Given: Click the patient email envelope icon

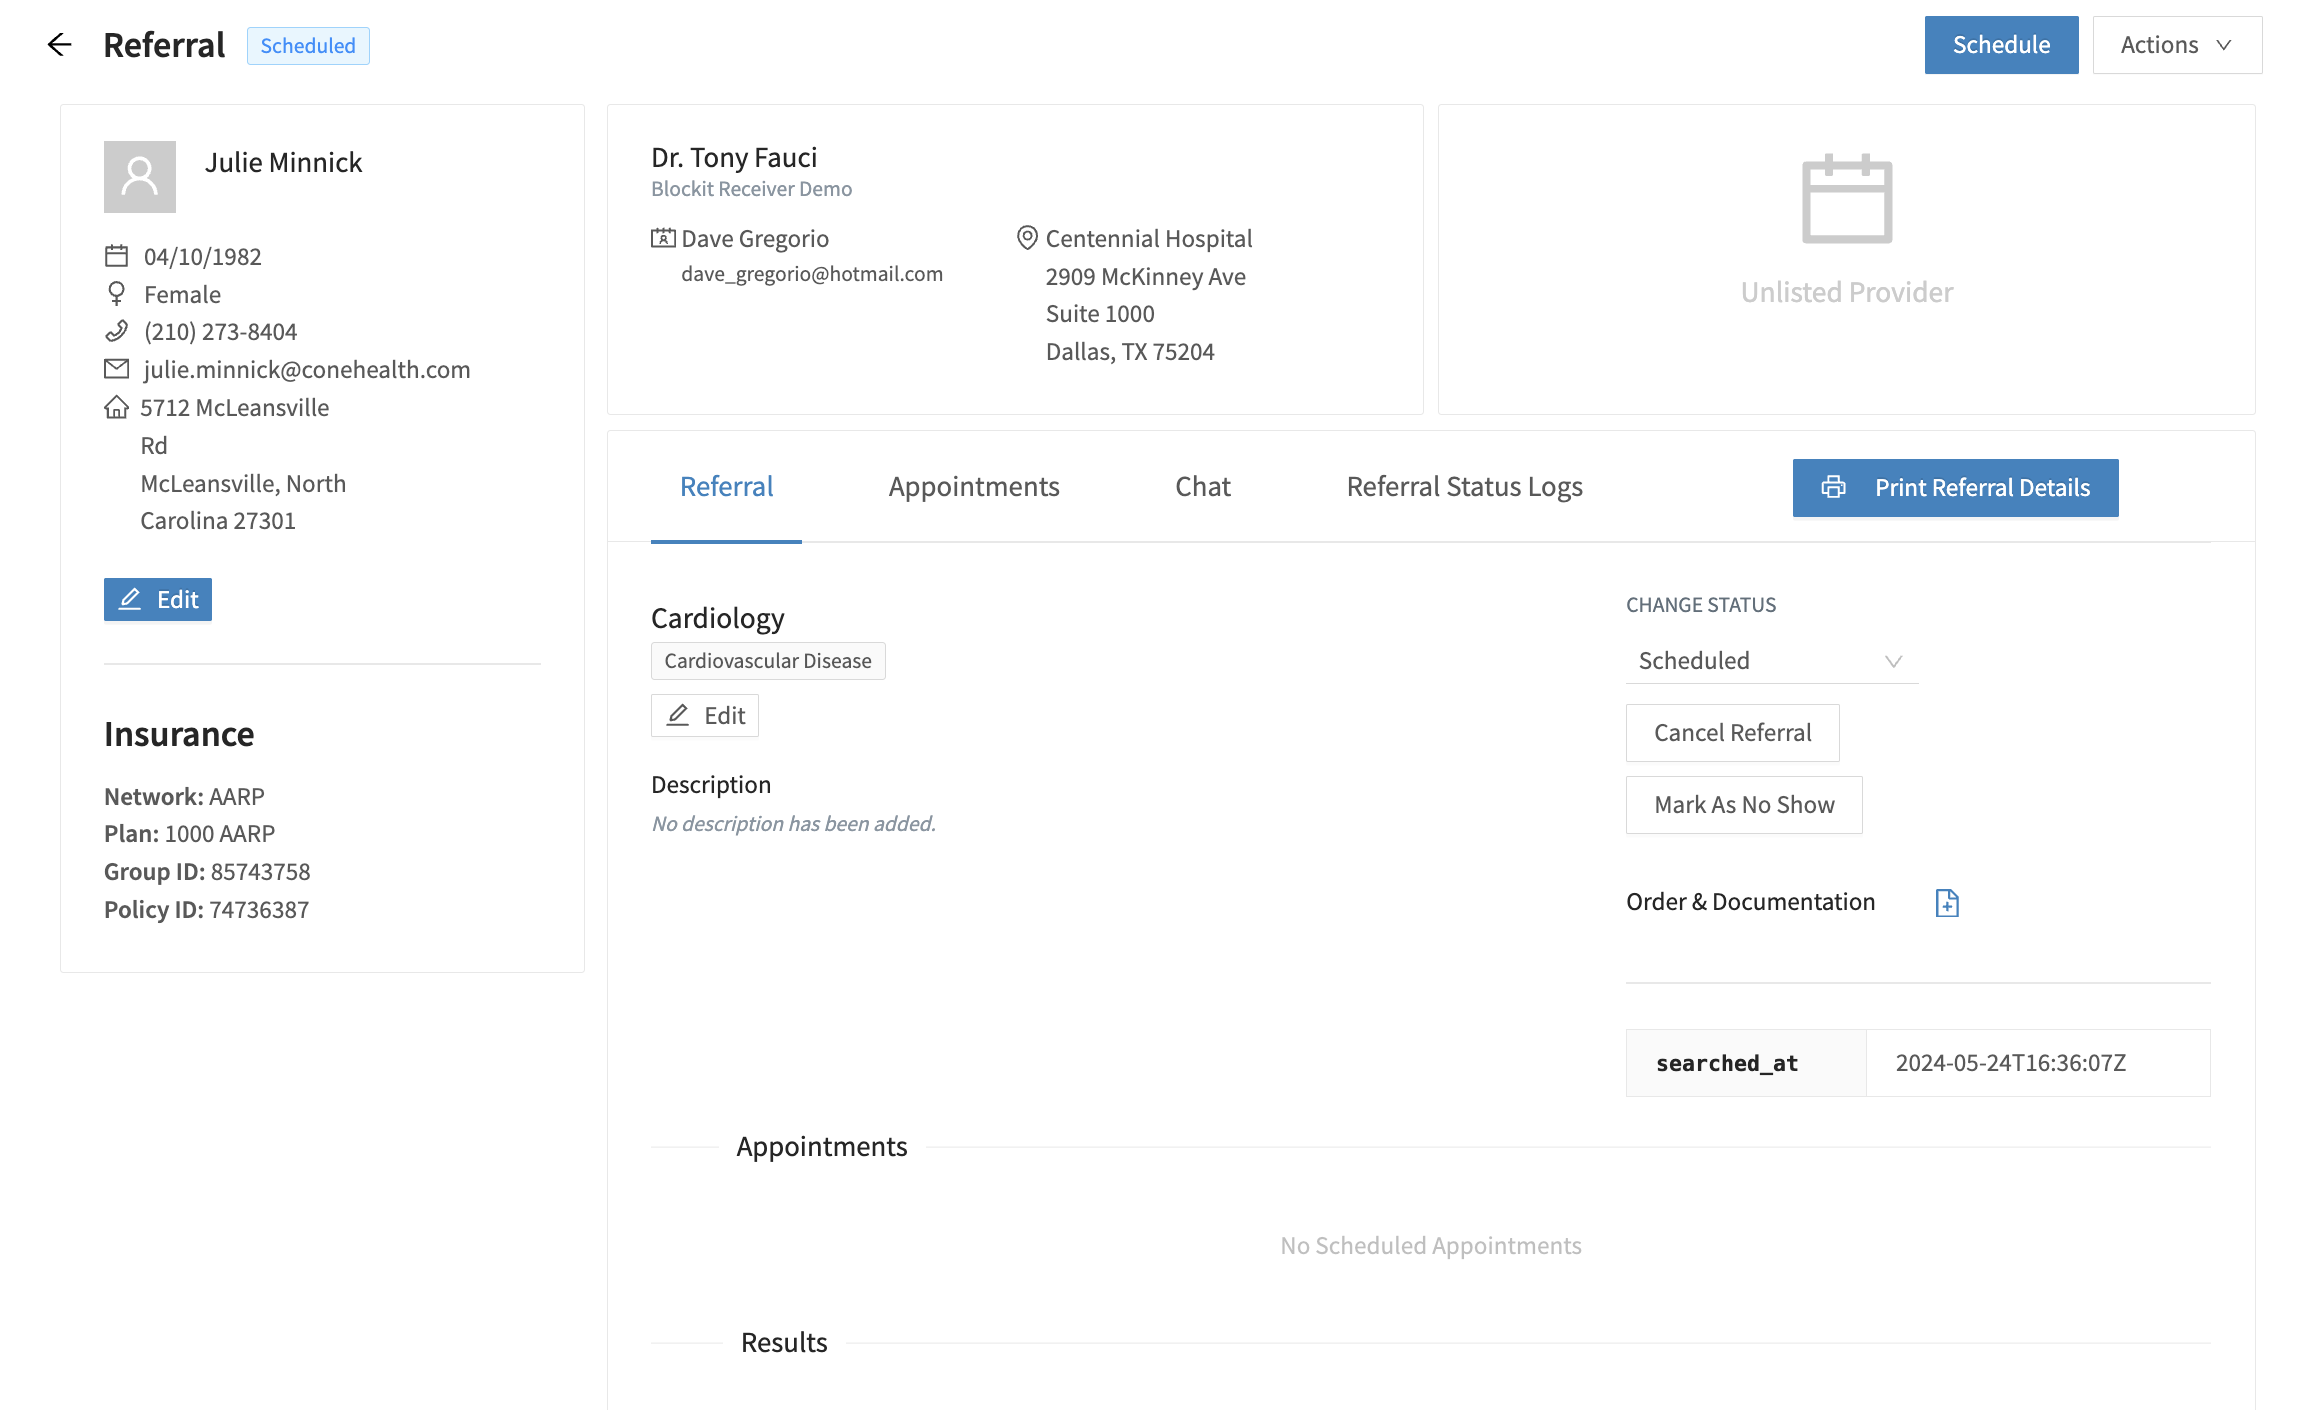Looking at the screenshot, I should [117, 369].
